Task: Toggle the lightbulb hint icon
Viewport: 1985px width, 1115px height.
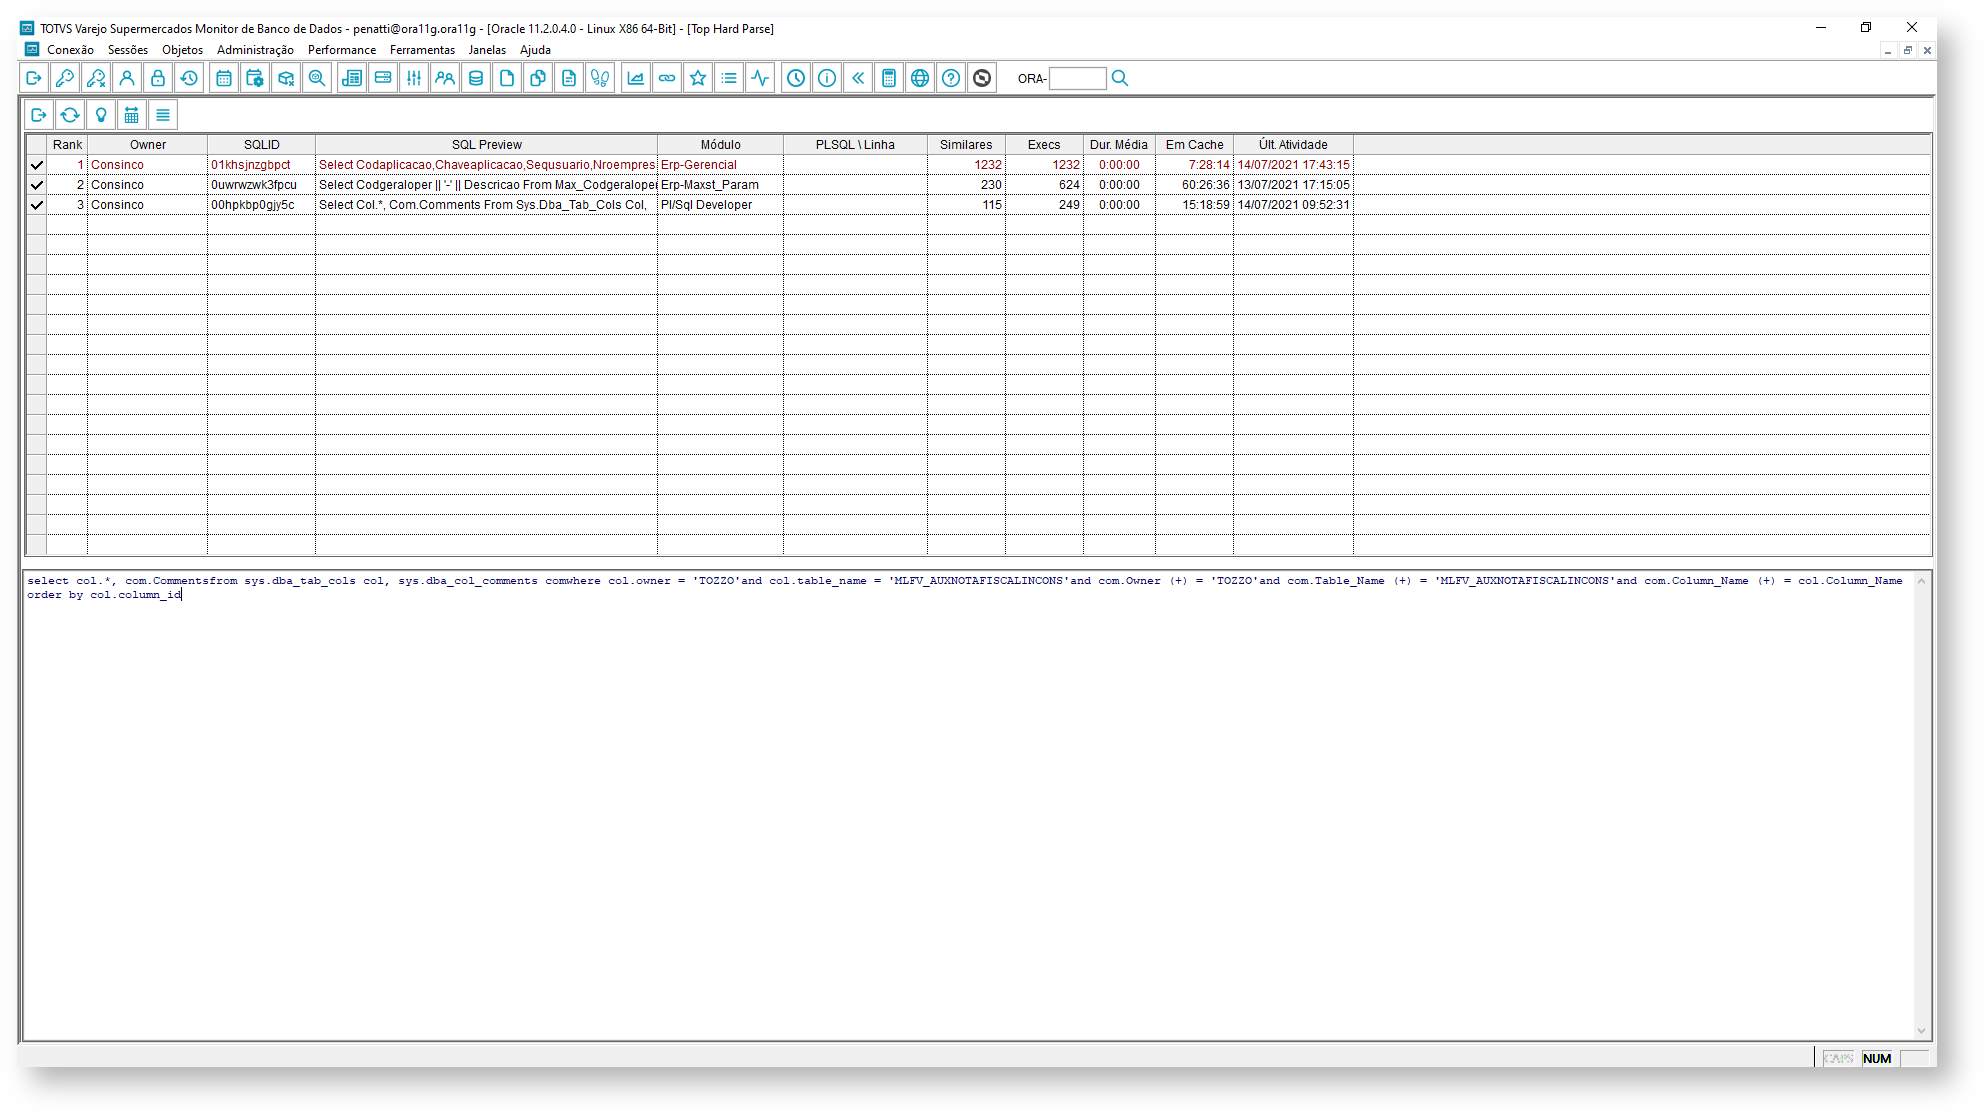Action: pyautogui.click(x=101, y=114)
